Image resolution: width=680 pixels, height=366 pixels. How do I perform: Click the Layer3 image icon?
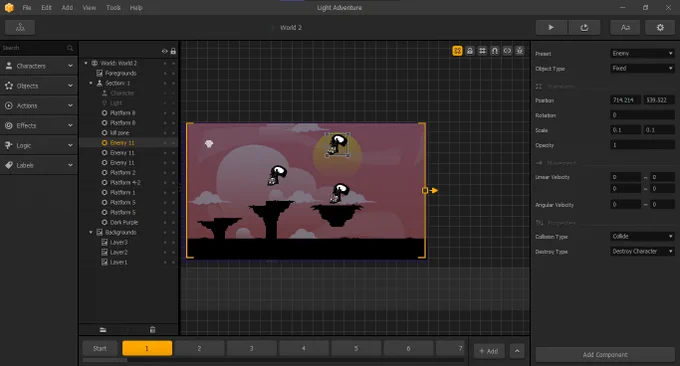[x=104, y=242]
